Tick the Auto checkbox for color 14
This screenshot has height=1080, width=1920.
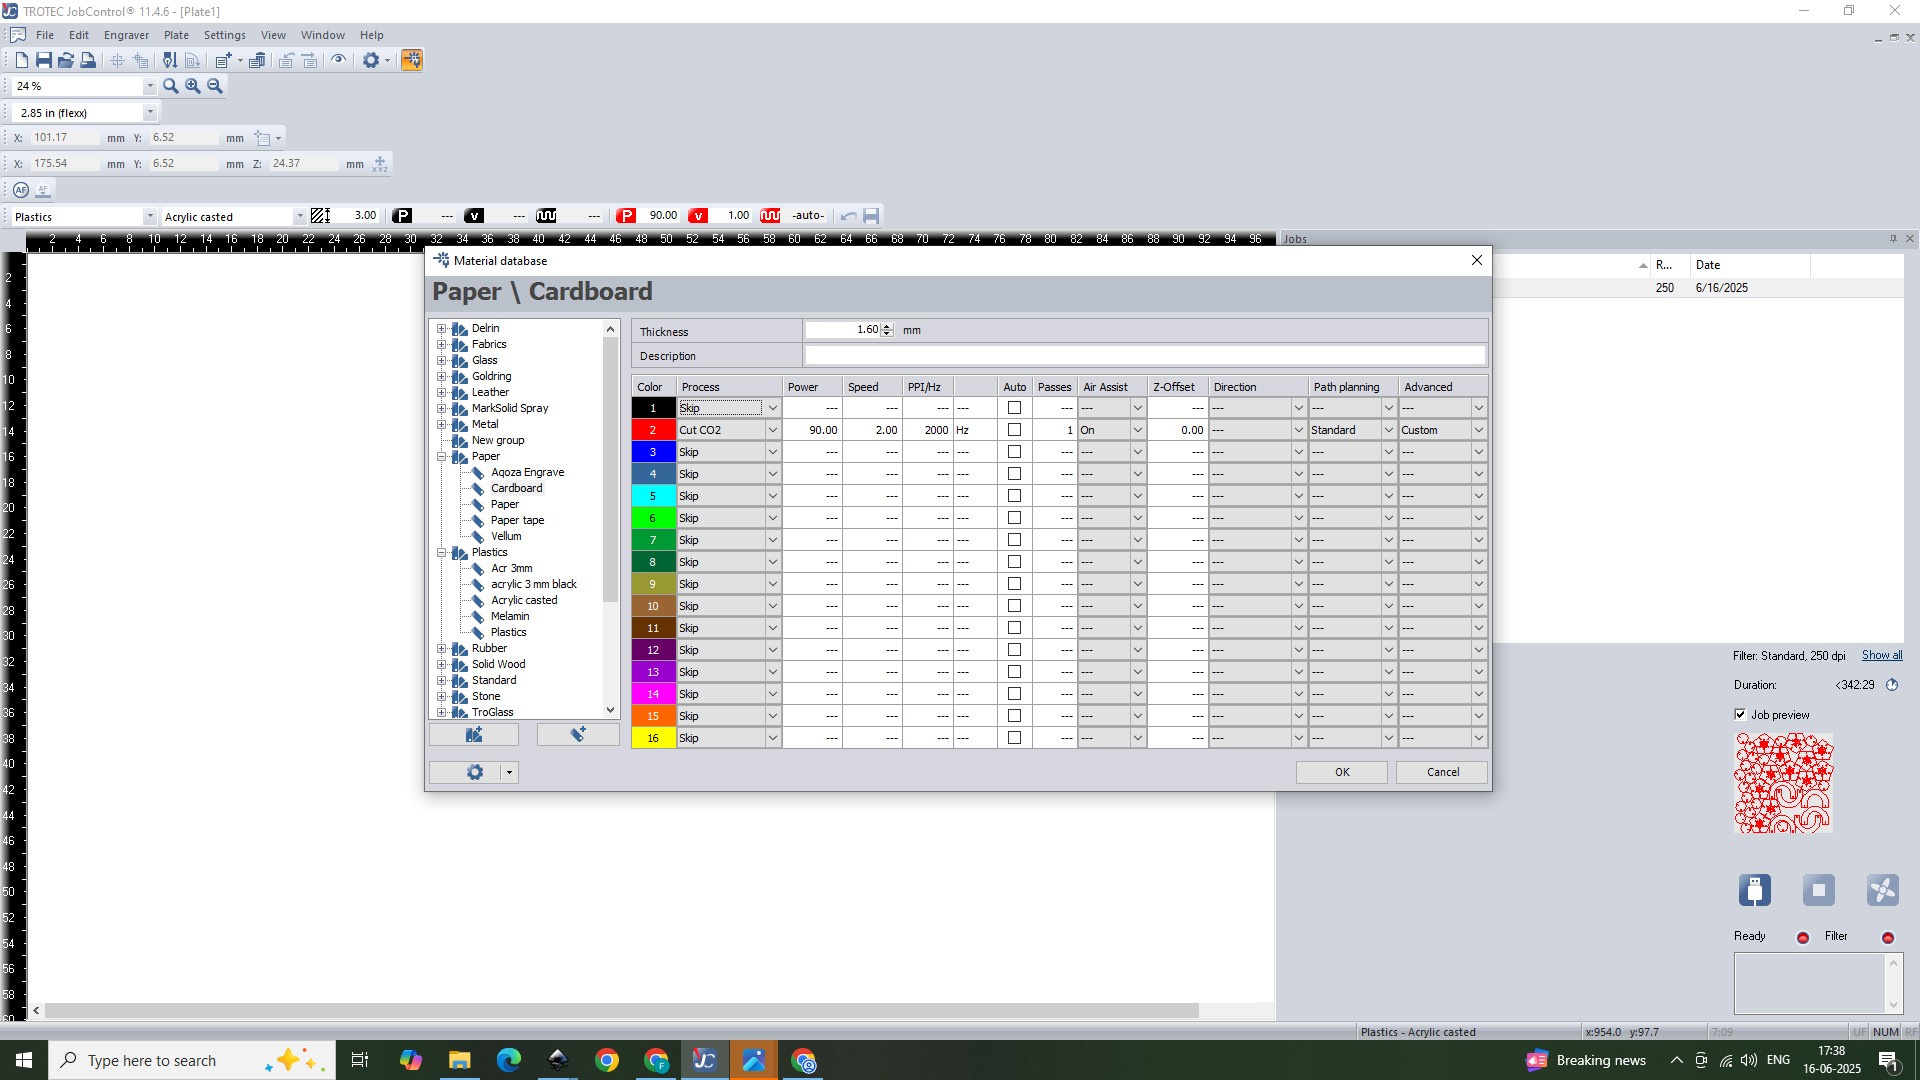(x=1014, y=694)
